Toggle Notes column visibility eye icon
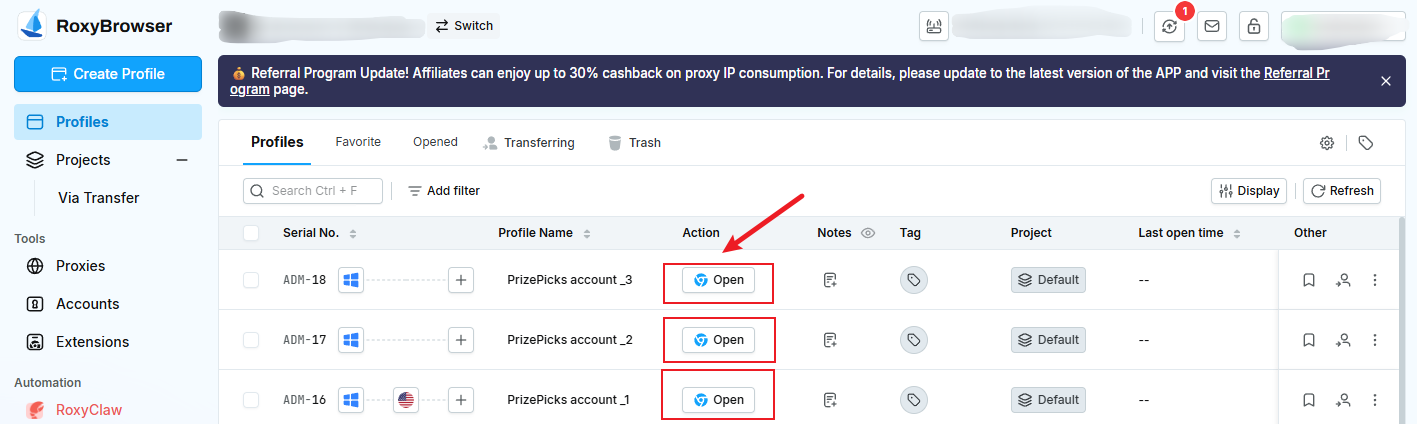The height and width of the screenshot is (424, 1417). (868, 233)
